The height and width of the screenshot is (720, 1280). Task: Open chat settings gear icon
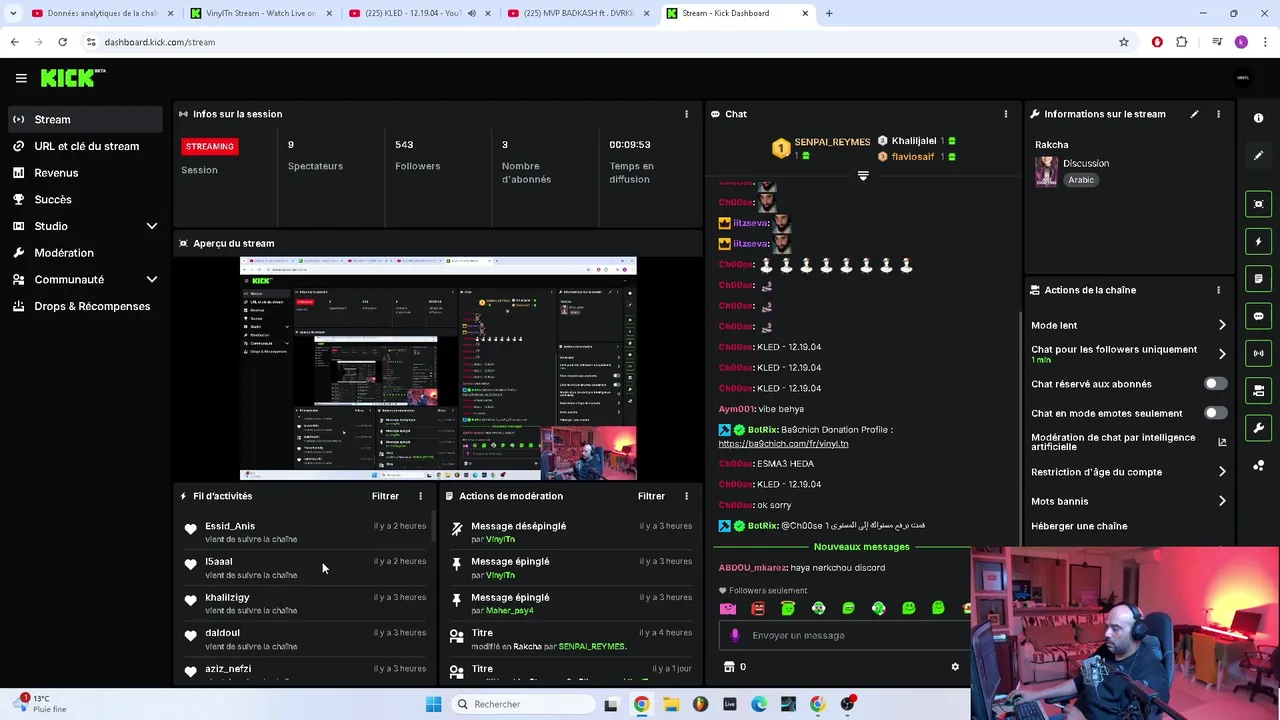(x=955, y=667)
